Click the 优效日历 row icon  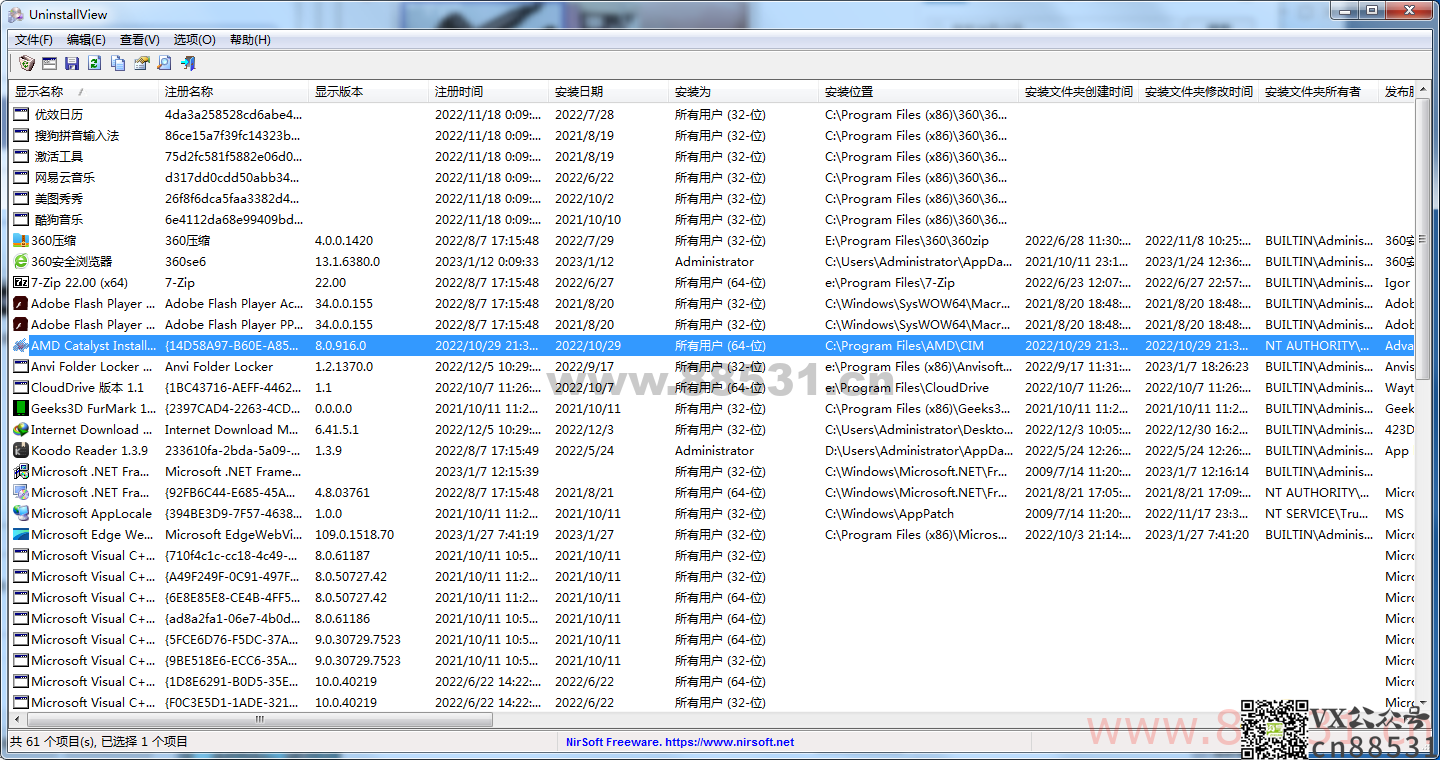[x=21, y=114]
